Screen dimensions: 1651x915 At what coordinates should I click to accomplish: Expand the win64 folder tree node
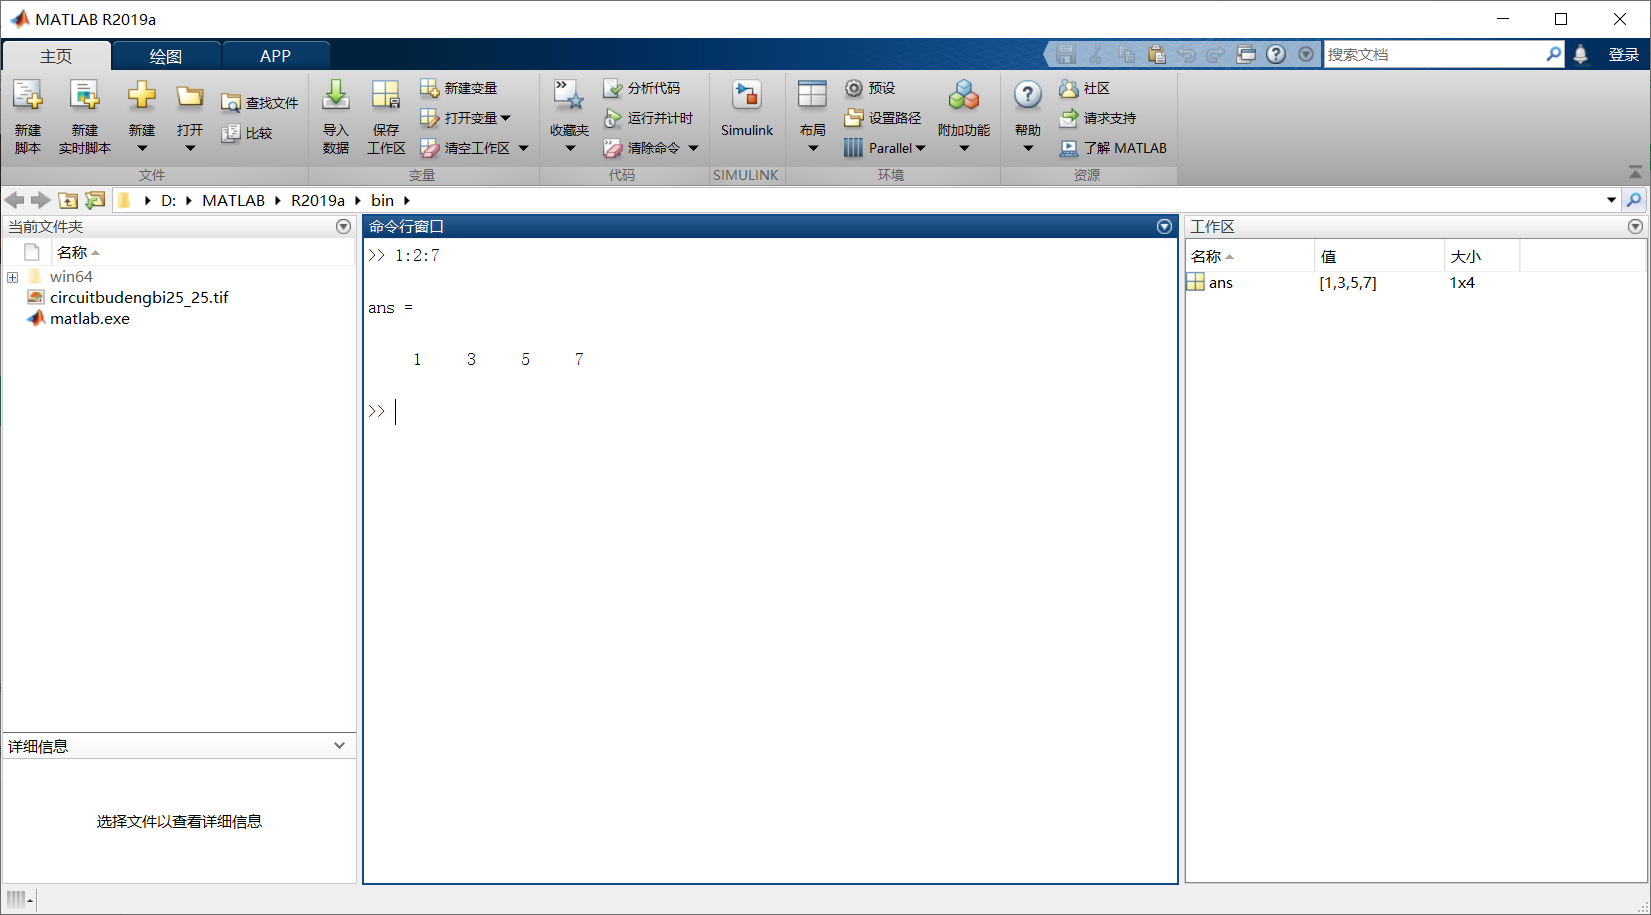(x=12, y=277)
